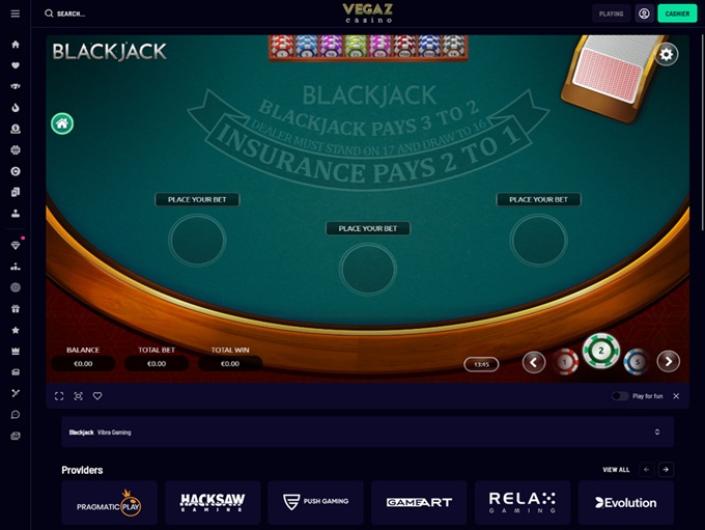The width and height of the screenshot is (705, 530).
Task: Select the green 2 chip
Action: [601, 351]
